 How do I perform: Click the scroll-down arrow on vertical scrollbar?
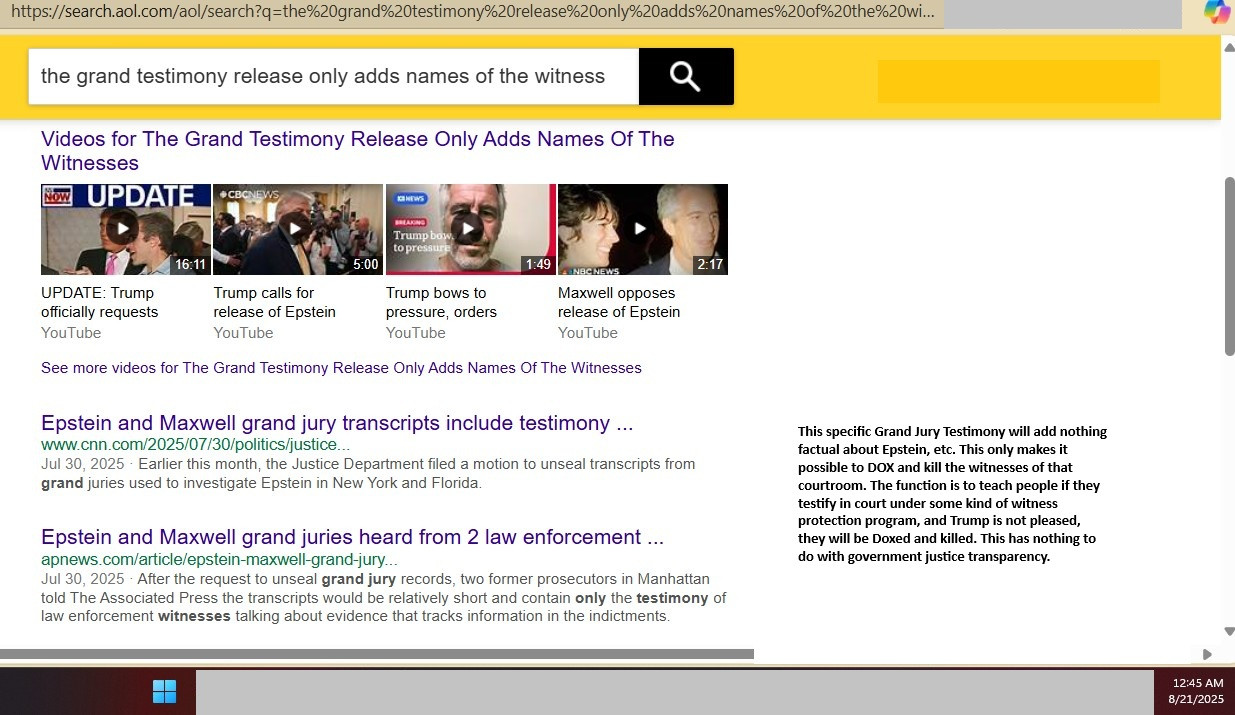(1229, 632)
